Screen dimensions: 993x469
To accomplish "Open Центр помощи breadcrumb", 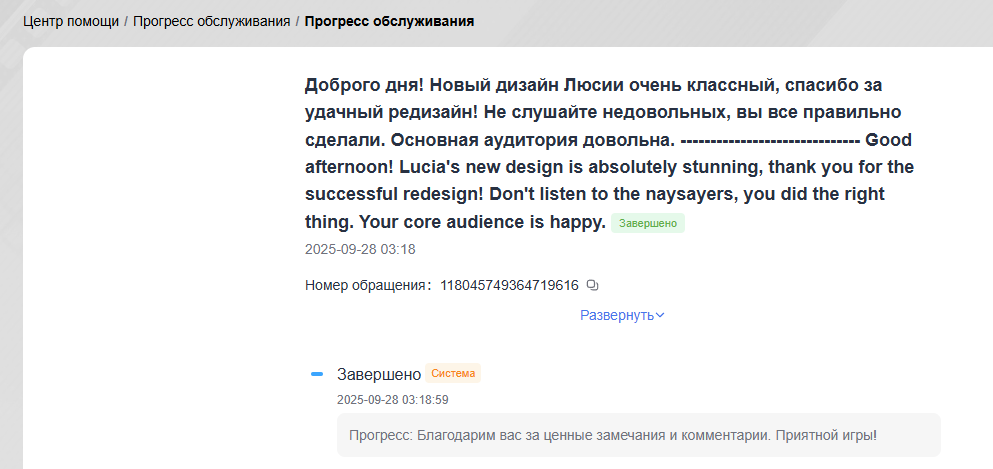I will (x=69, y=21).
